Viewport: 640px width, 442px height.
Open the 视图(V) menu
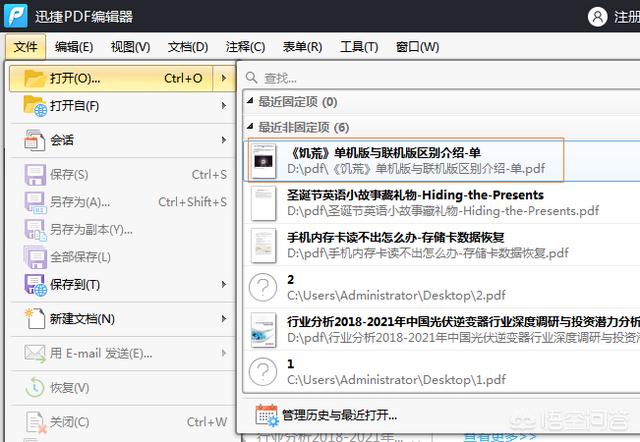point(131,47)
